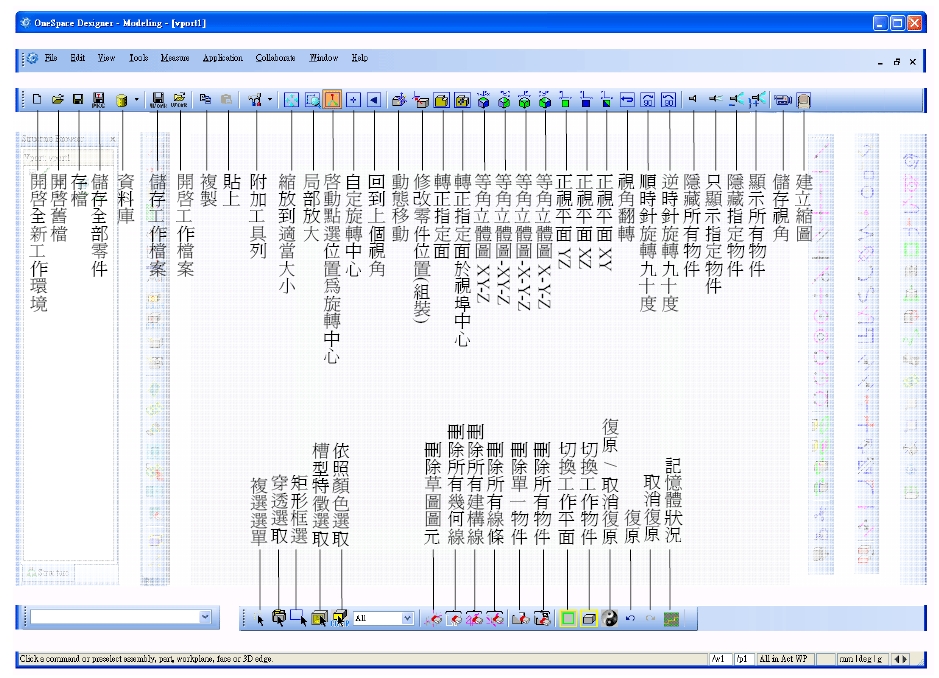Click the modify part position icon
Viewport: 939px width, 678px height.
(x=422, y=101)
